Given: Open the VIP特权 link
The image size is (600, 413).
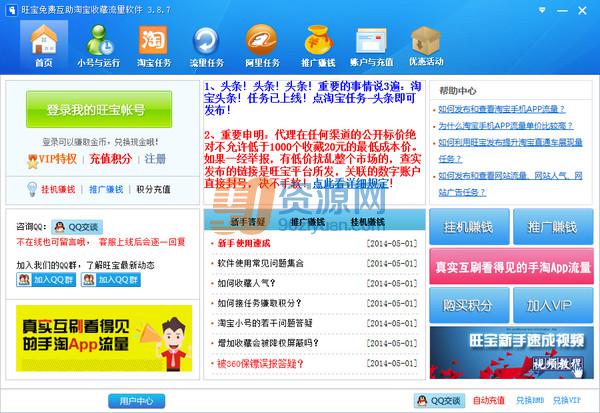Looking at the screenshot, I should [x=57, y=158].
